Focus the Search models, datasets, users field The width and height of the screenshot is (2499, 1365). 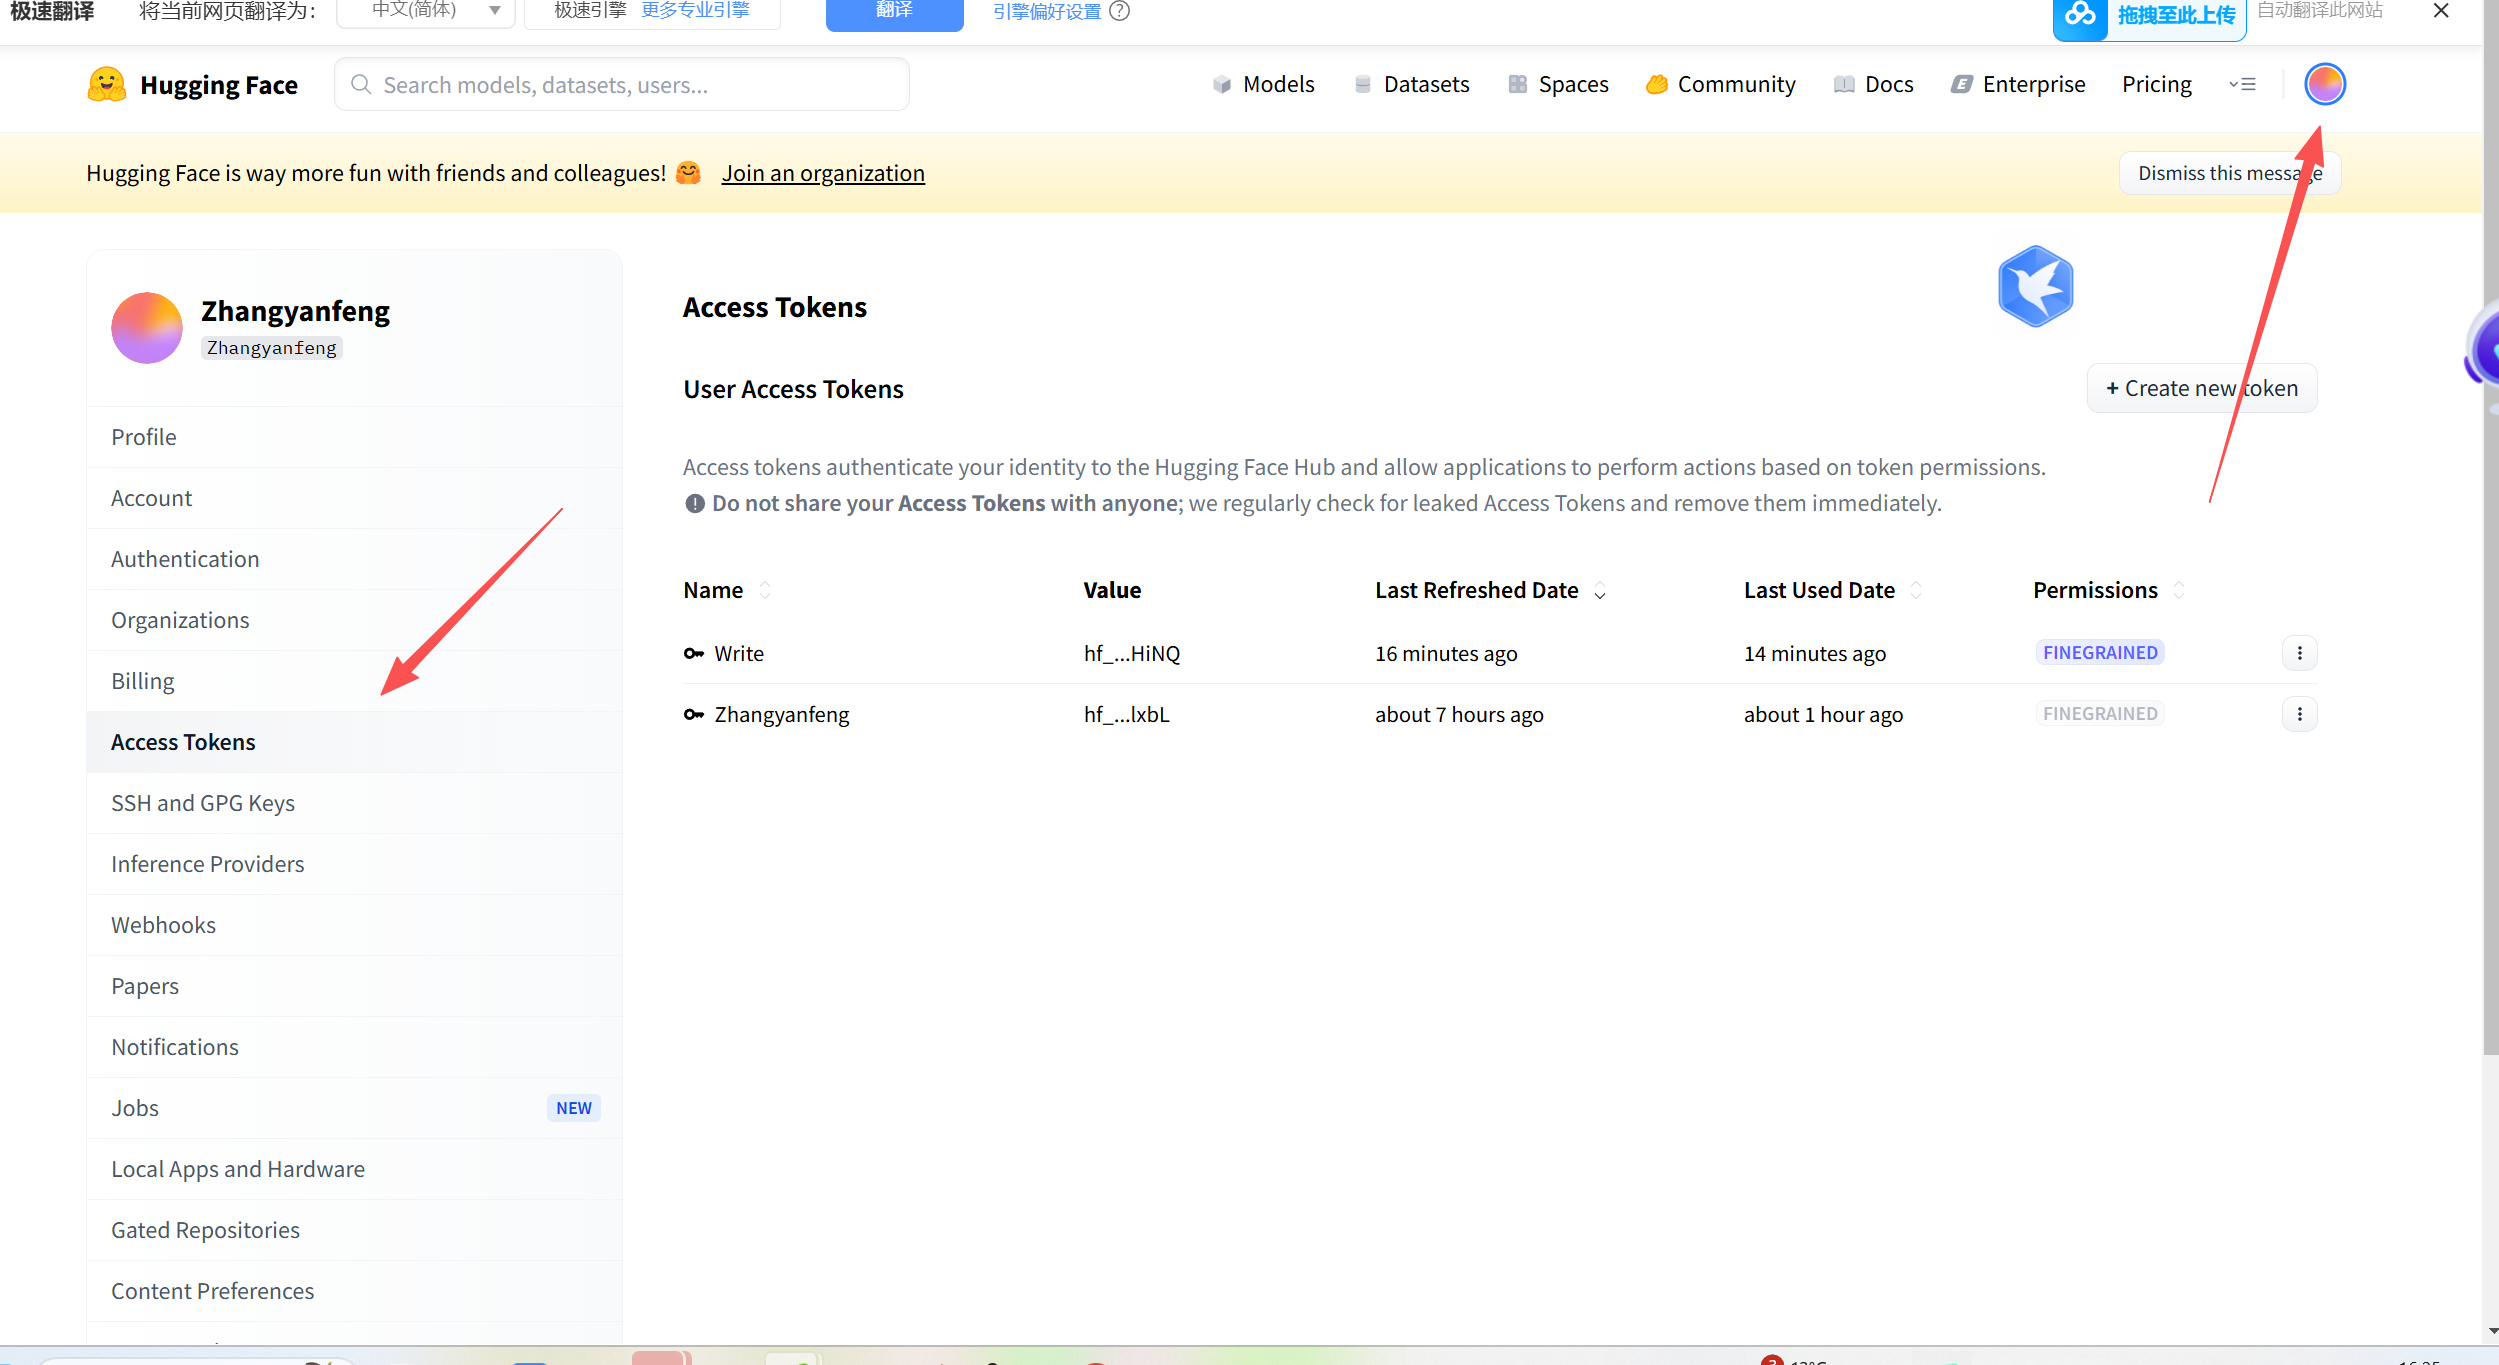622,85
